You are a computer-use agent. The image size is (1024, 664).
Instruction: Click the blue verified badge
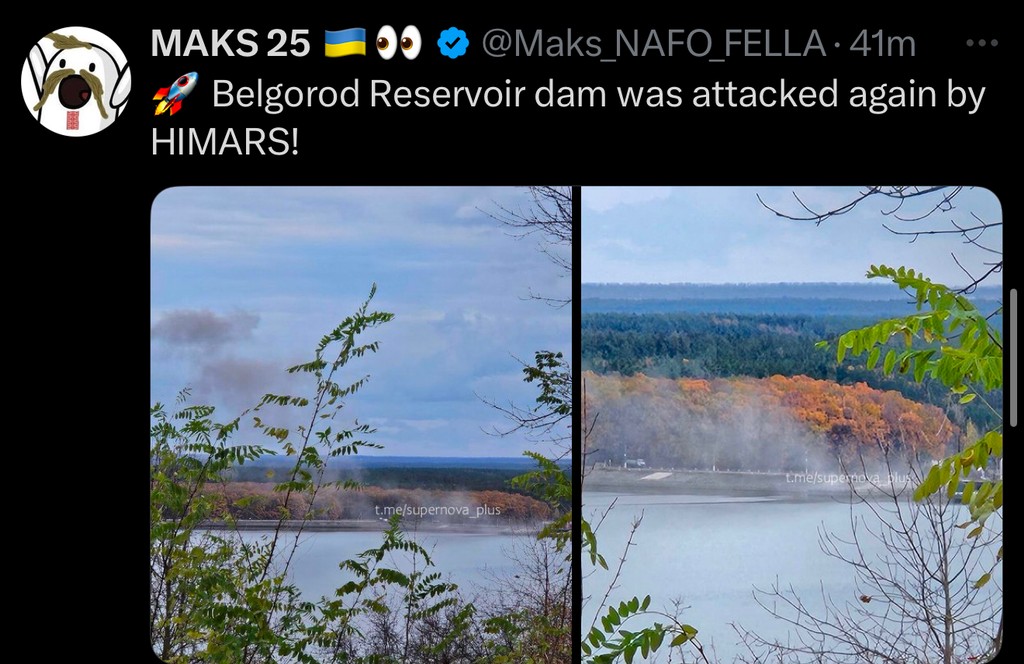coord(453,44)
